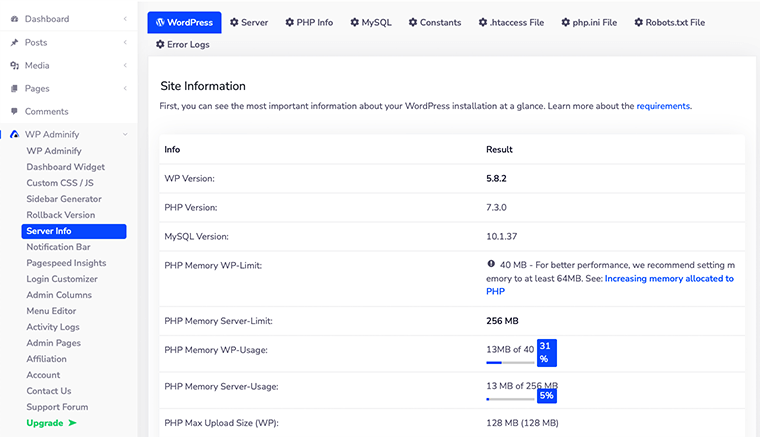760x437 pixels.
Task: Open the requirements link
Action: [663, 106]
